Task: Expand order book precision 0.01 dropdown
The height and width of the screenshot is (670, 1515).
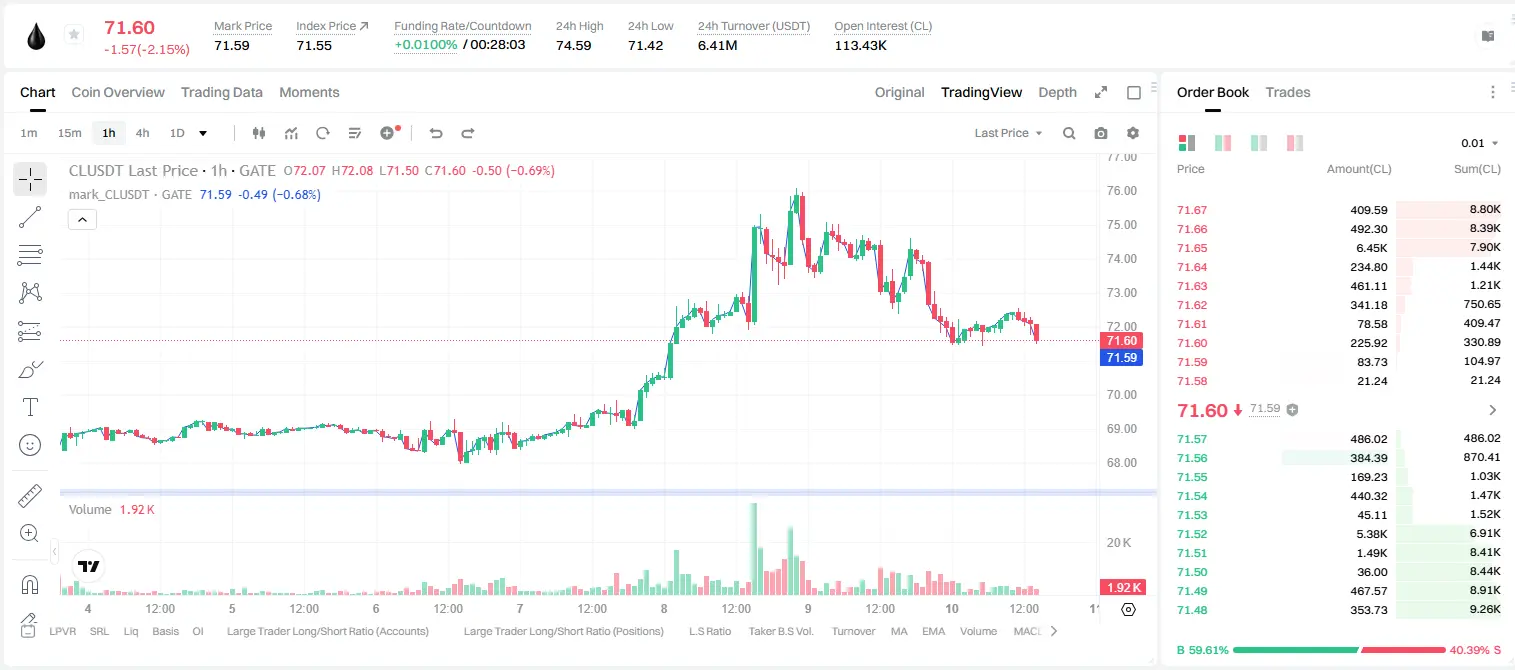Action: pos(1480,143)
